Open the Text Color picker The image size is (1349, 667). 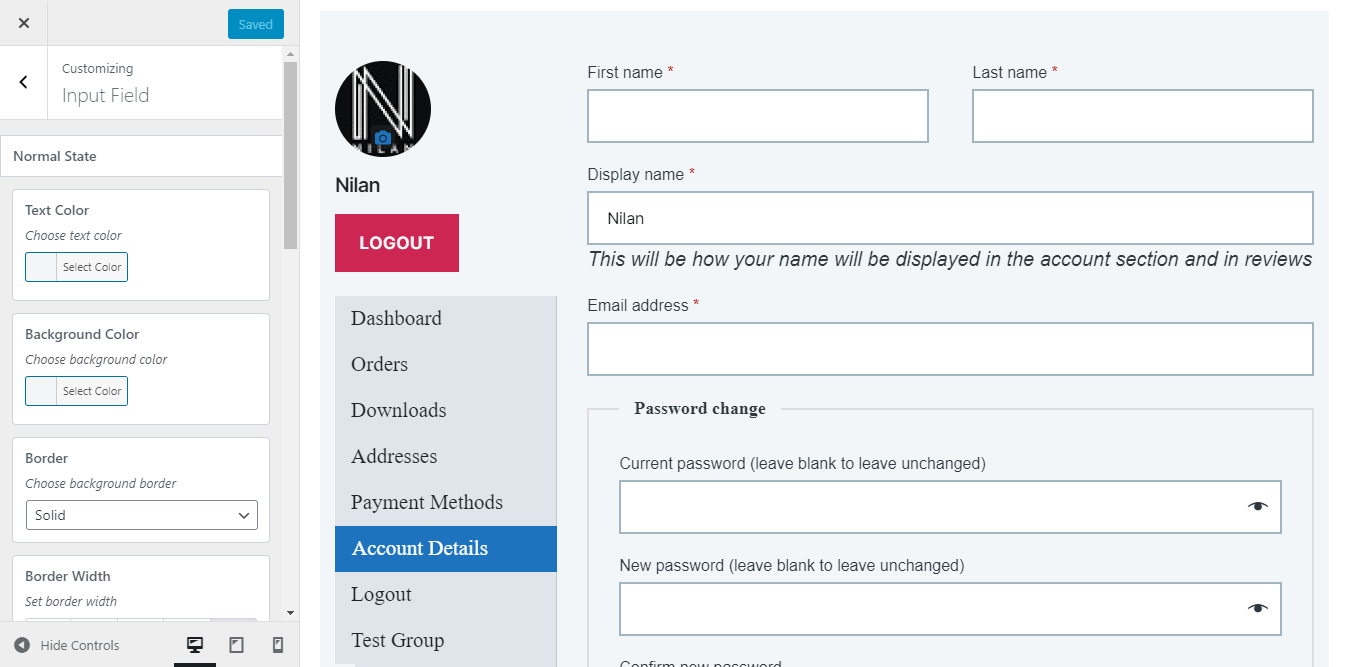pyautogui.click(x=76, y=267)
